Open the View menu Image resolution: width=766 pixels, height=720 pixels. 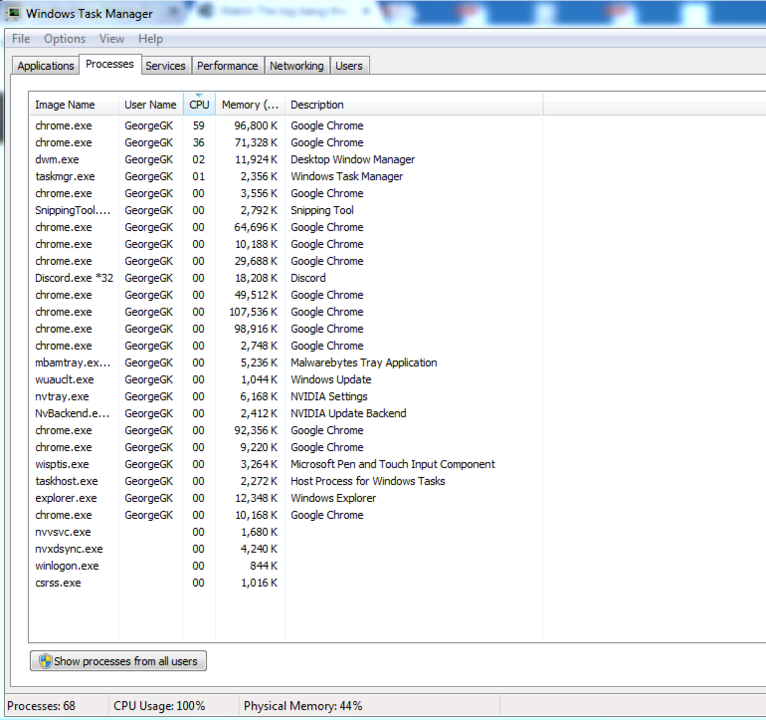[x=111, y=39]
